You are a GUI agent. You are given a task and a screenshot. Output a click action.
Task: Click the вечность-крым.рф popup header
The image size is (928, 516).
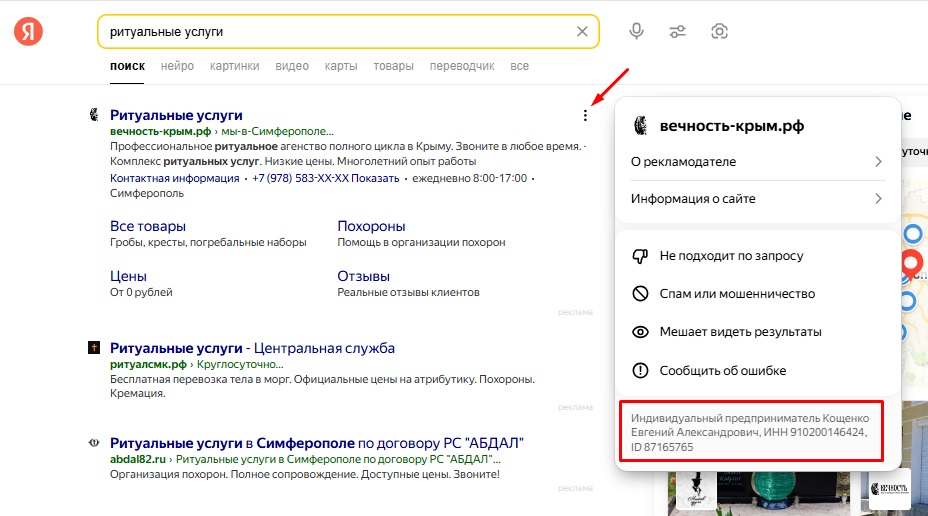pos(732,125)
